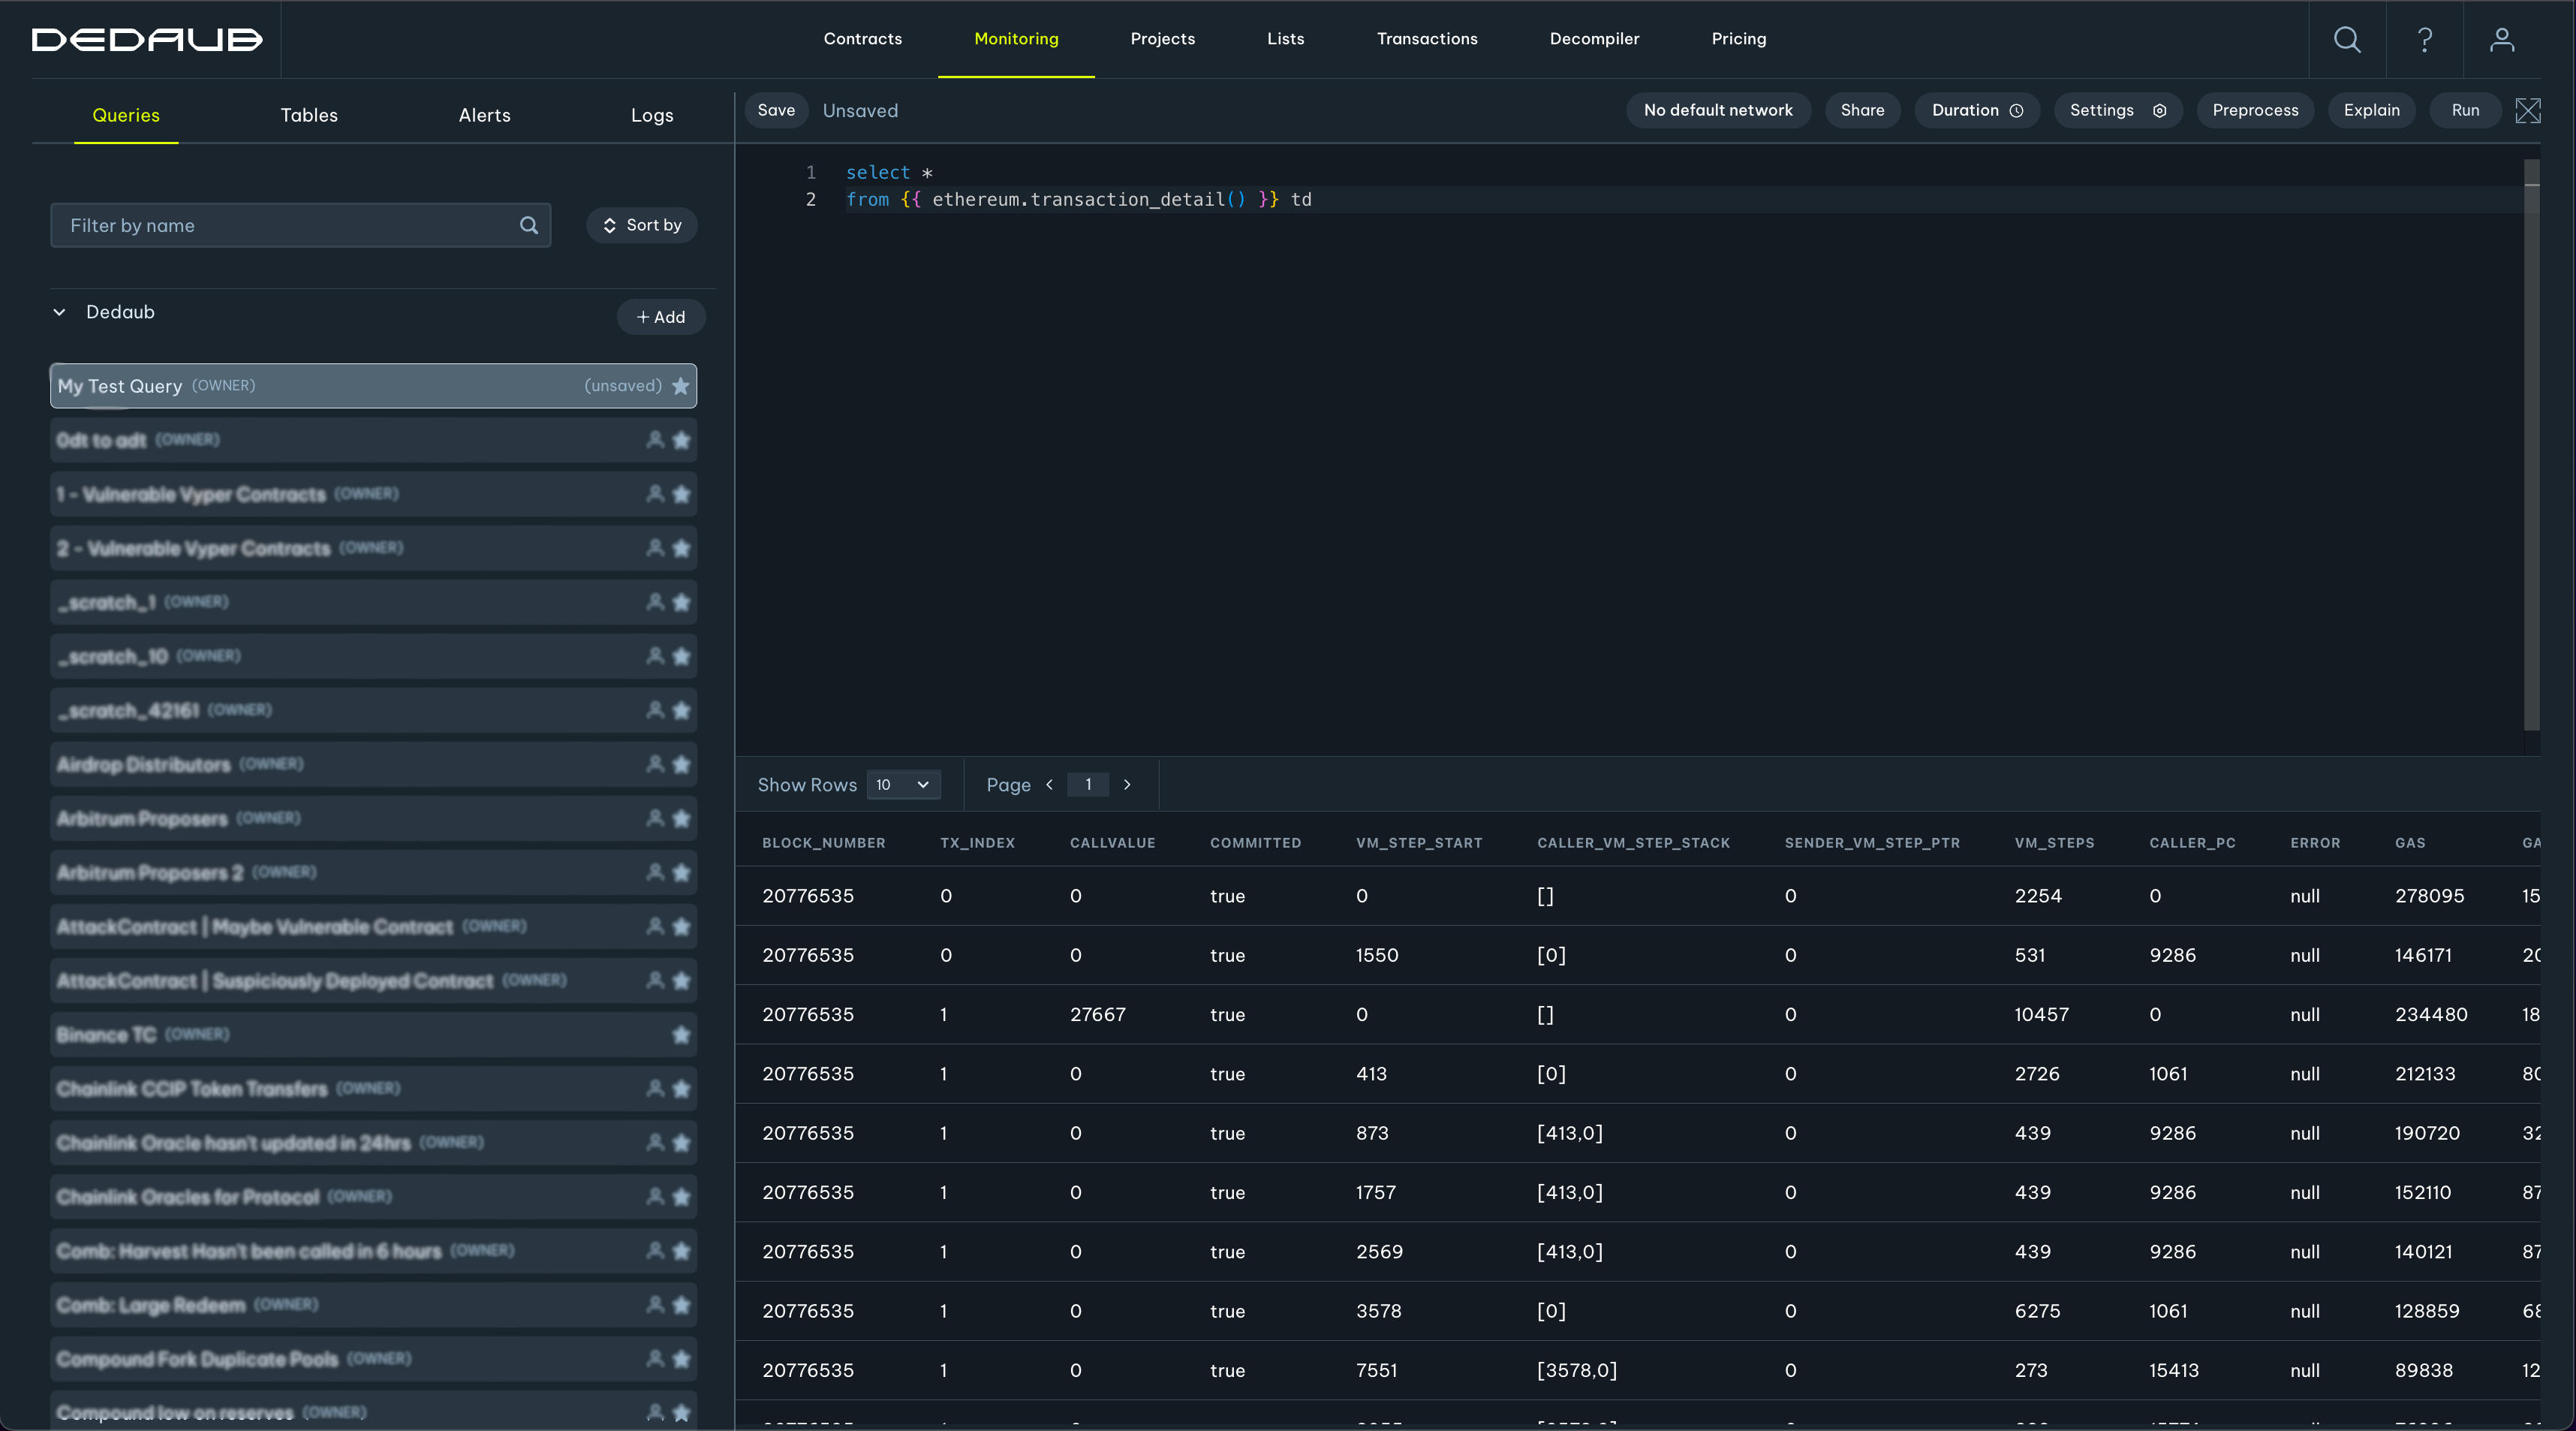Toggle favorite star on My Test Query

click(x=681, y=386)
